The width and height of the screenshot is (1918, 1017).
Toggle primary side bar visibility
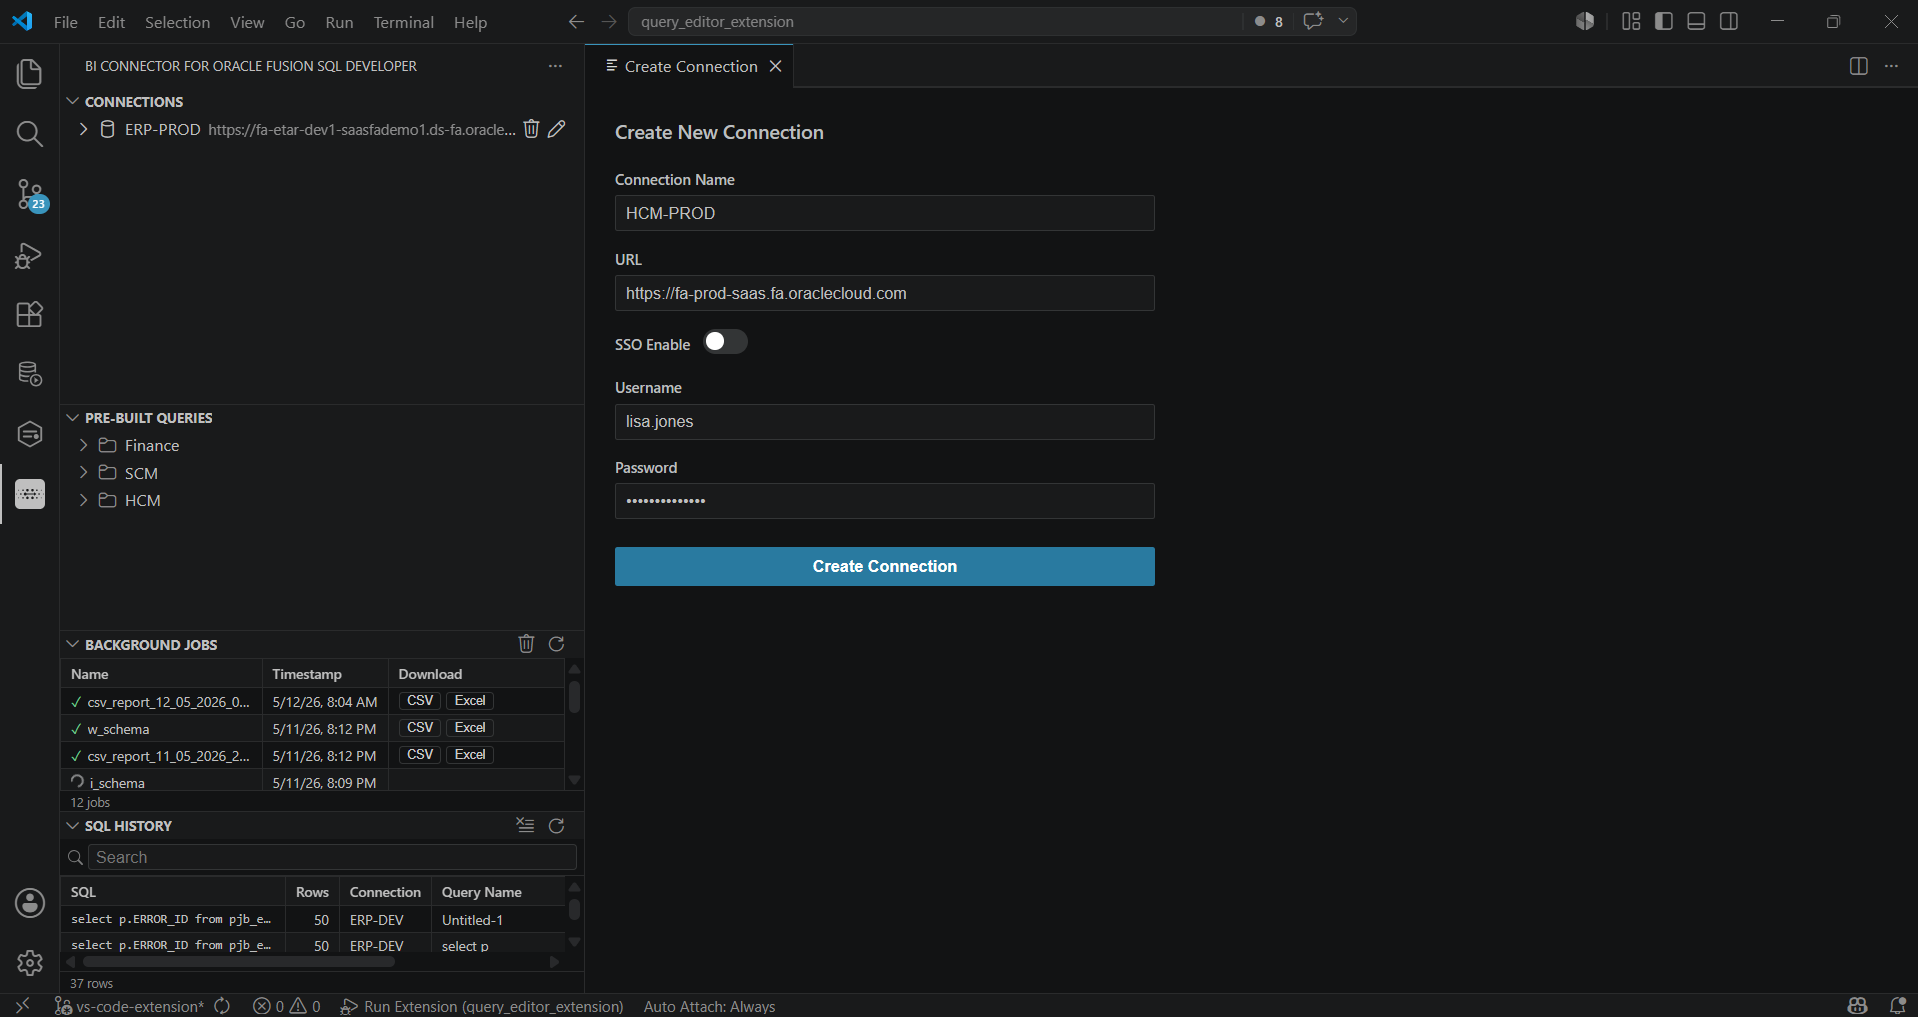click(1664, 21)
